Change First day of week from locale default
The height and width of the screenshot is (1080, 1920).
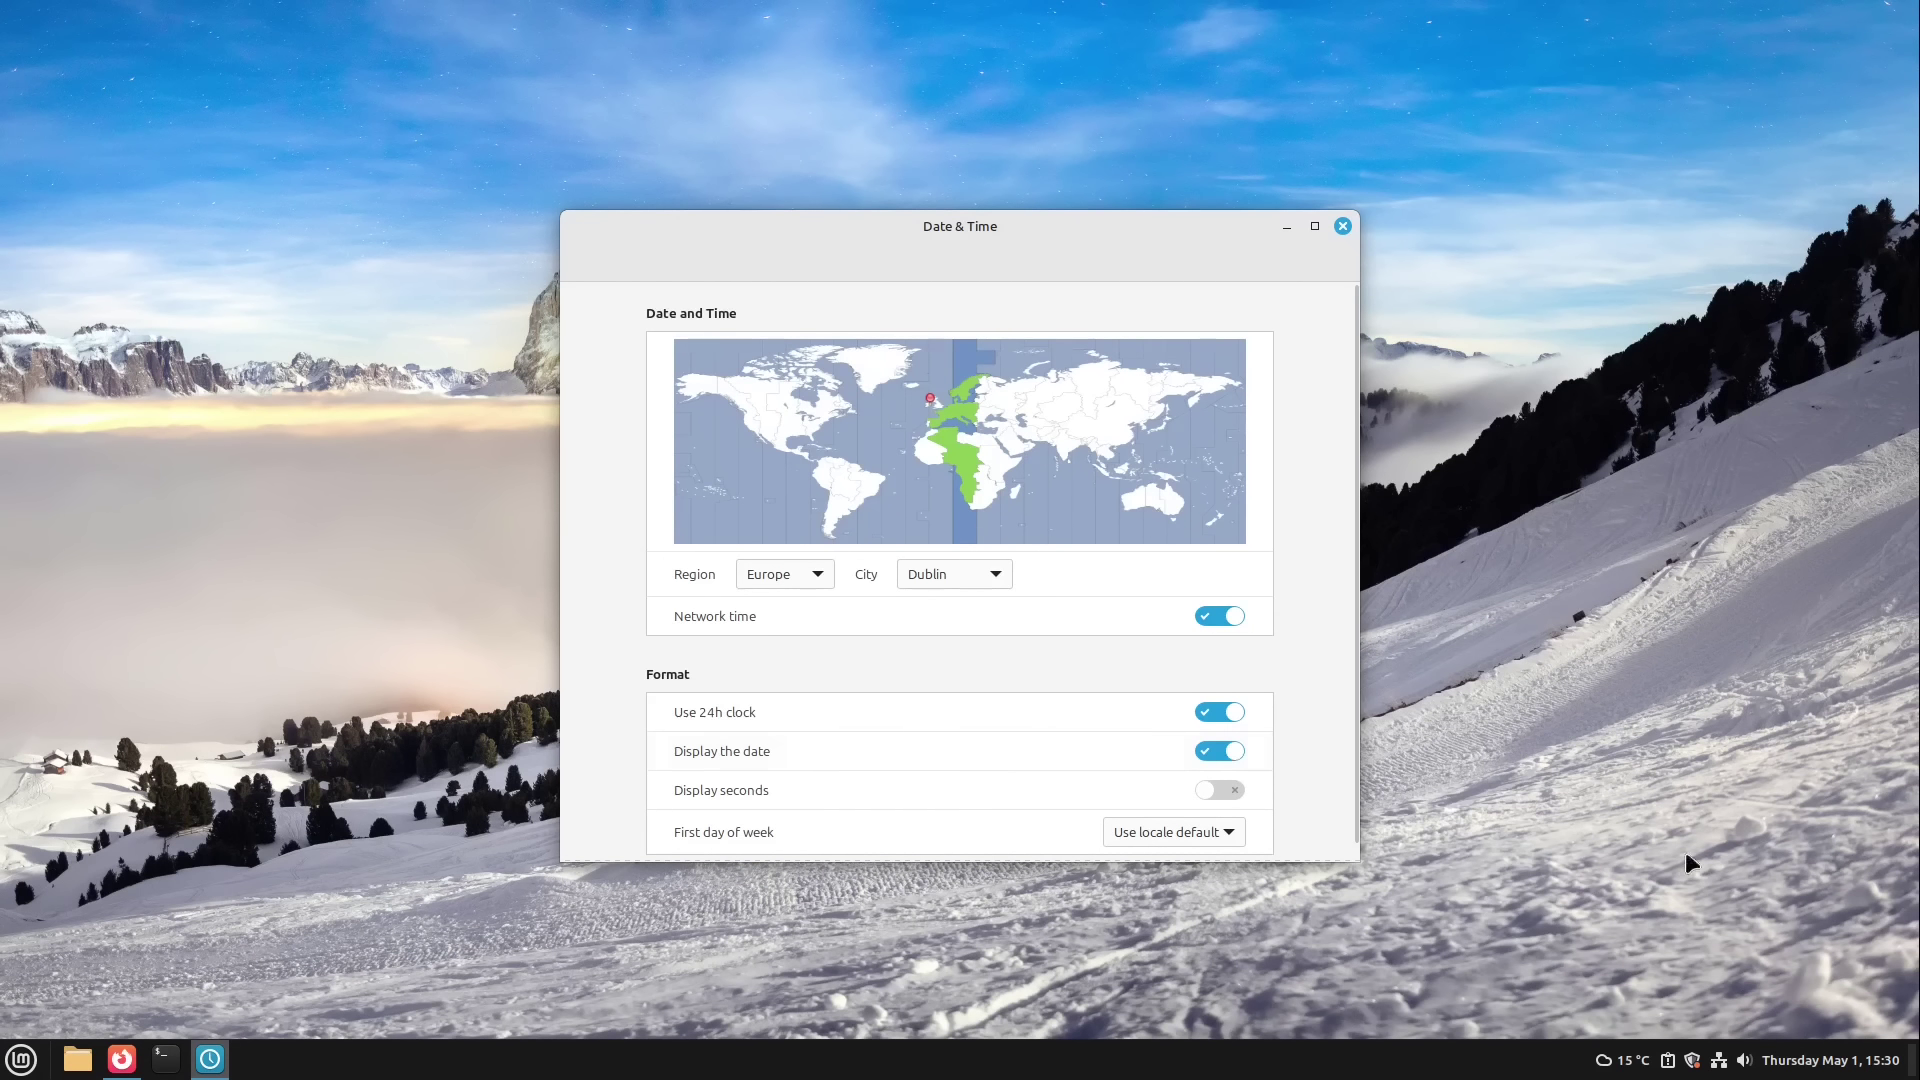tap(1173, 831)
